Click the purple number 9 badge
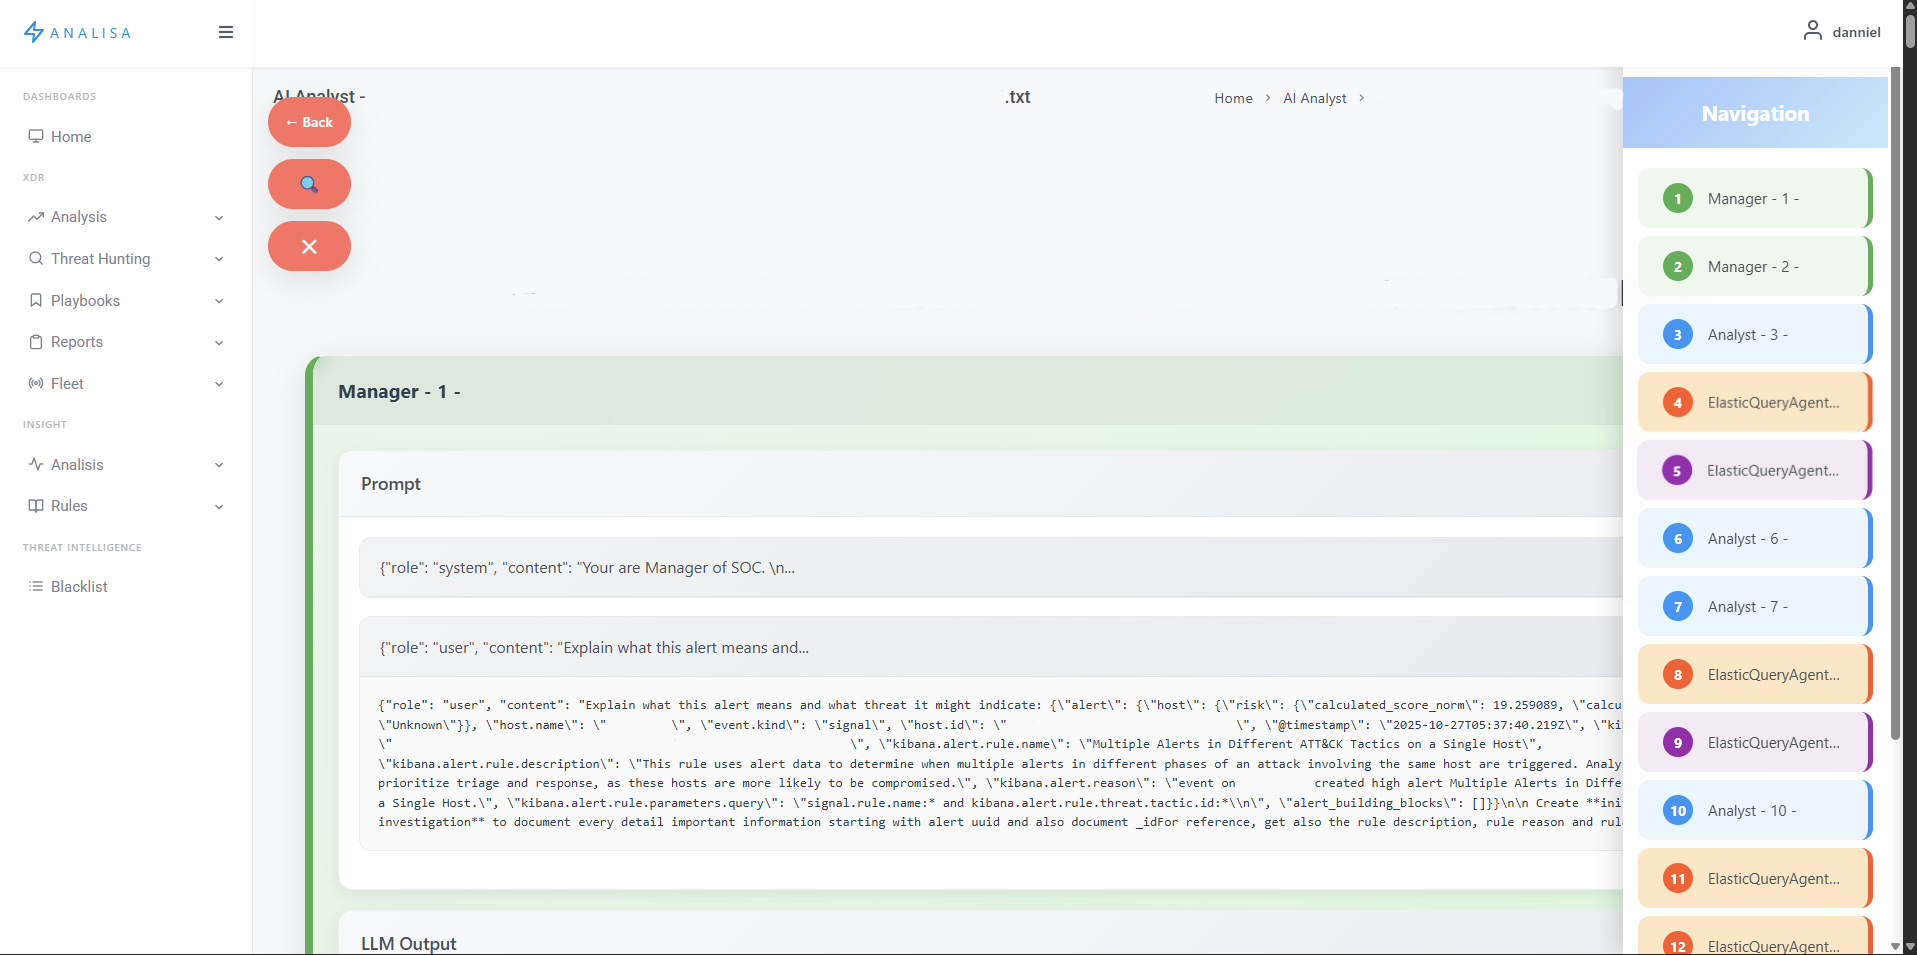 [1678, 742]
